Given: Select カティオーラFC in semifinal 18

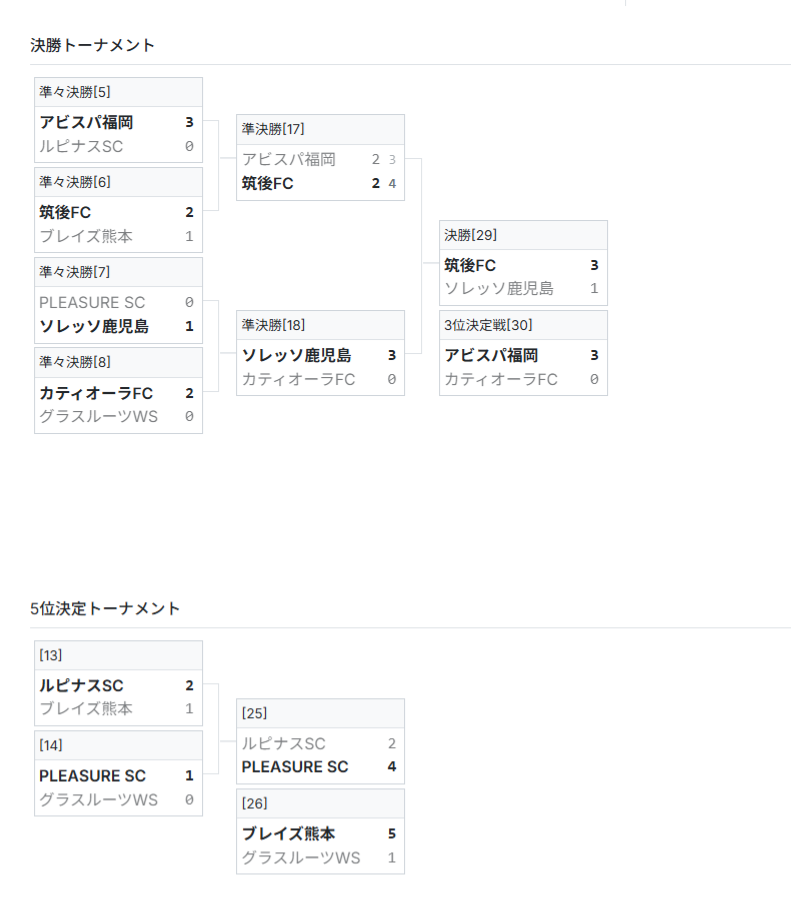Looking at the screenshot, I should pyautogui.click(x=299, y=379).
